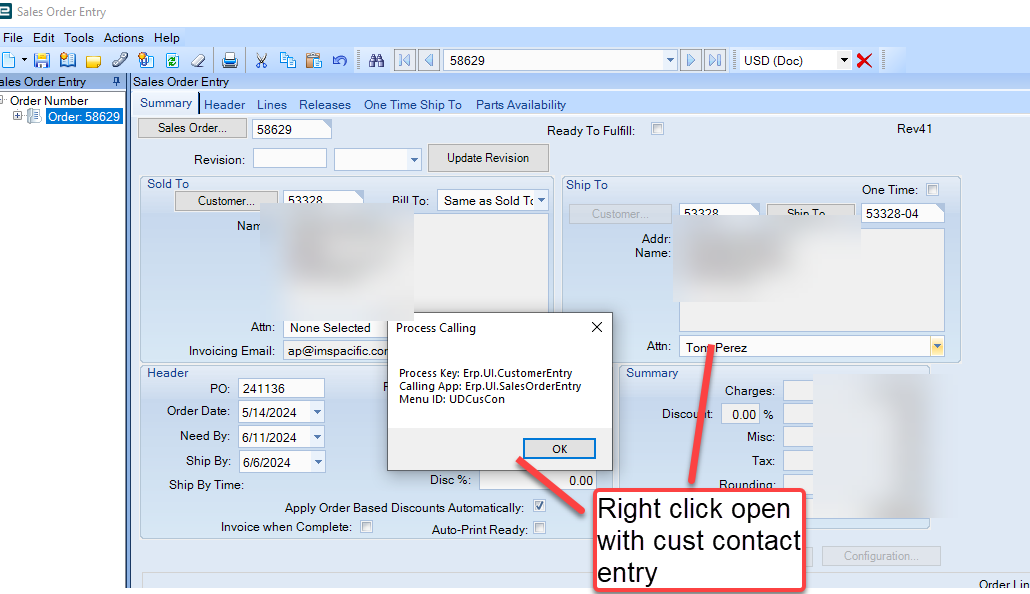
Task: Click the eraser Clear icon
Action: pos(198,60)
